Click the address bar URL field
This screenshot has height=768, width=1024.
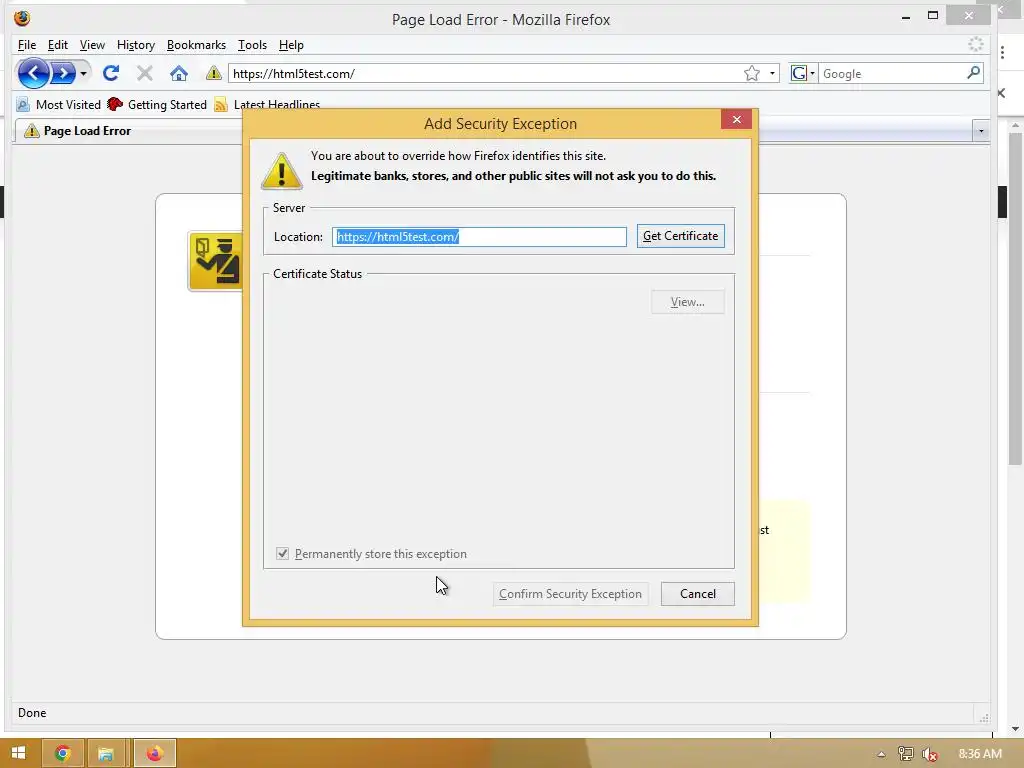coord(485,73)
